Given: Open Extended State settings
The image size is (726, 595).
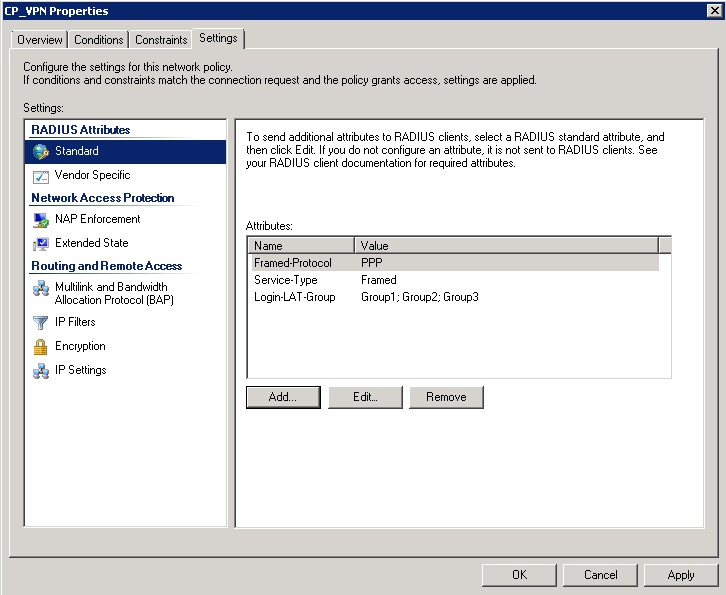Looking at the screenshot, I should pos(125,243).
